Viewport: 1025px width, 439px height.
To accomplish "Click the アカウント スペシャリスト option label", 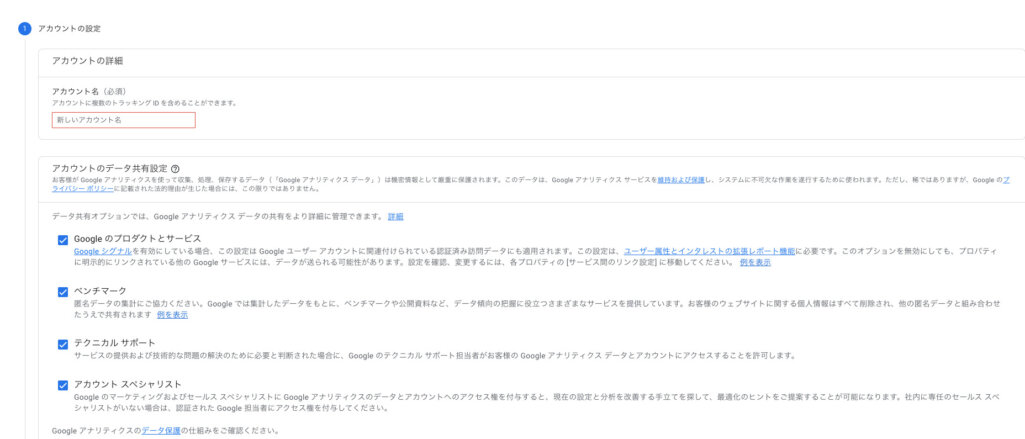I will 127,384.
